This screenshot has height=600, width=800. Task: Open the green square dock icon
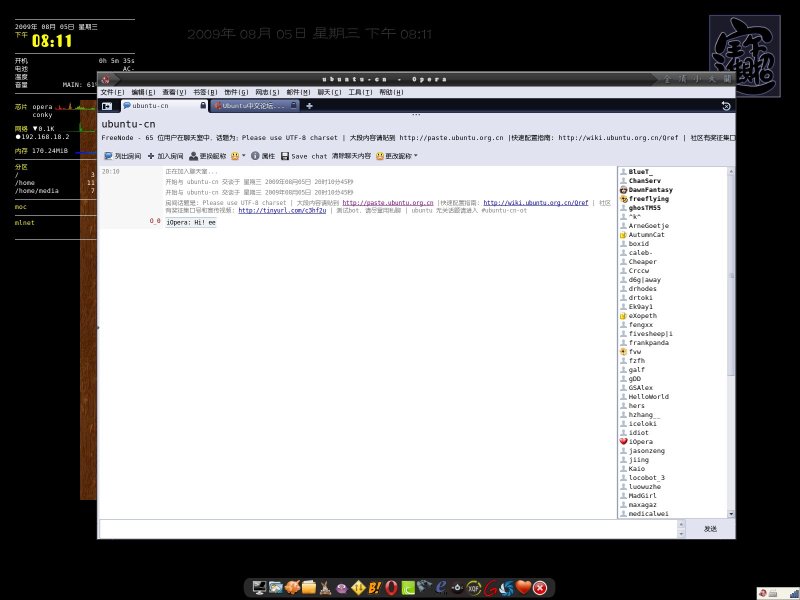pos(408,588)
